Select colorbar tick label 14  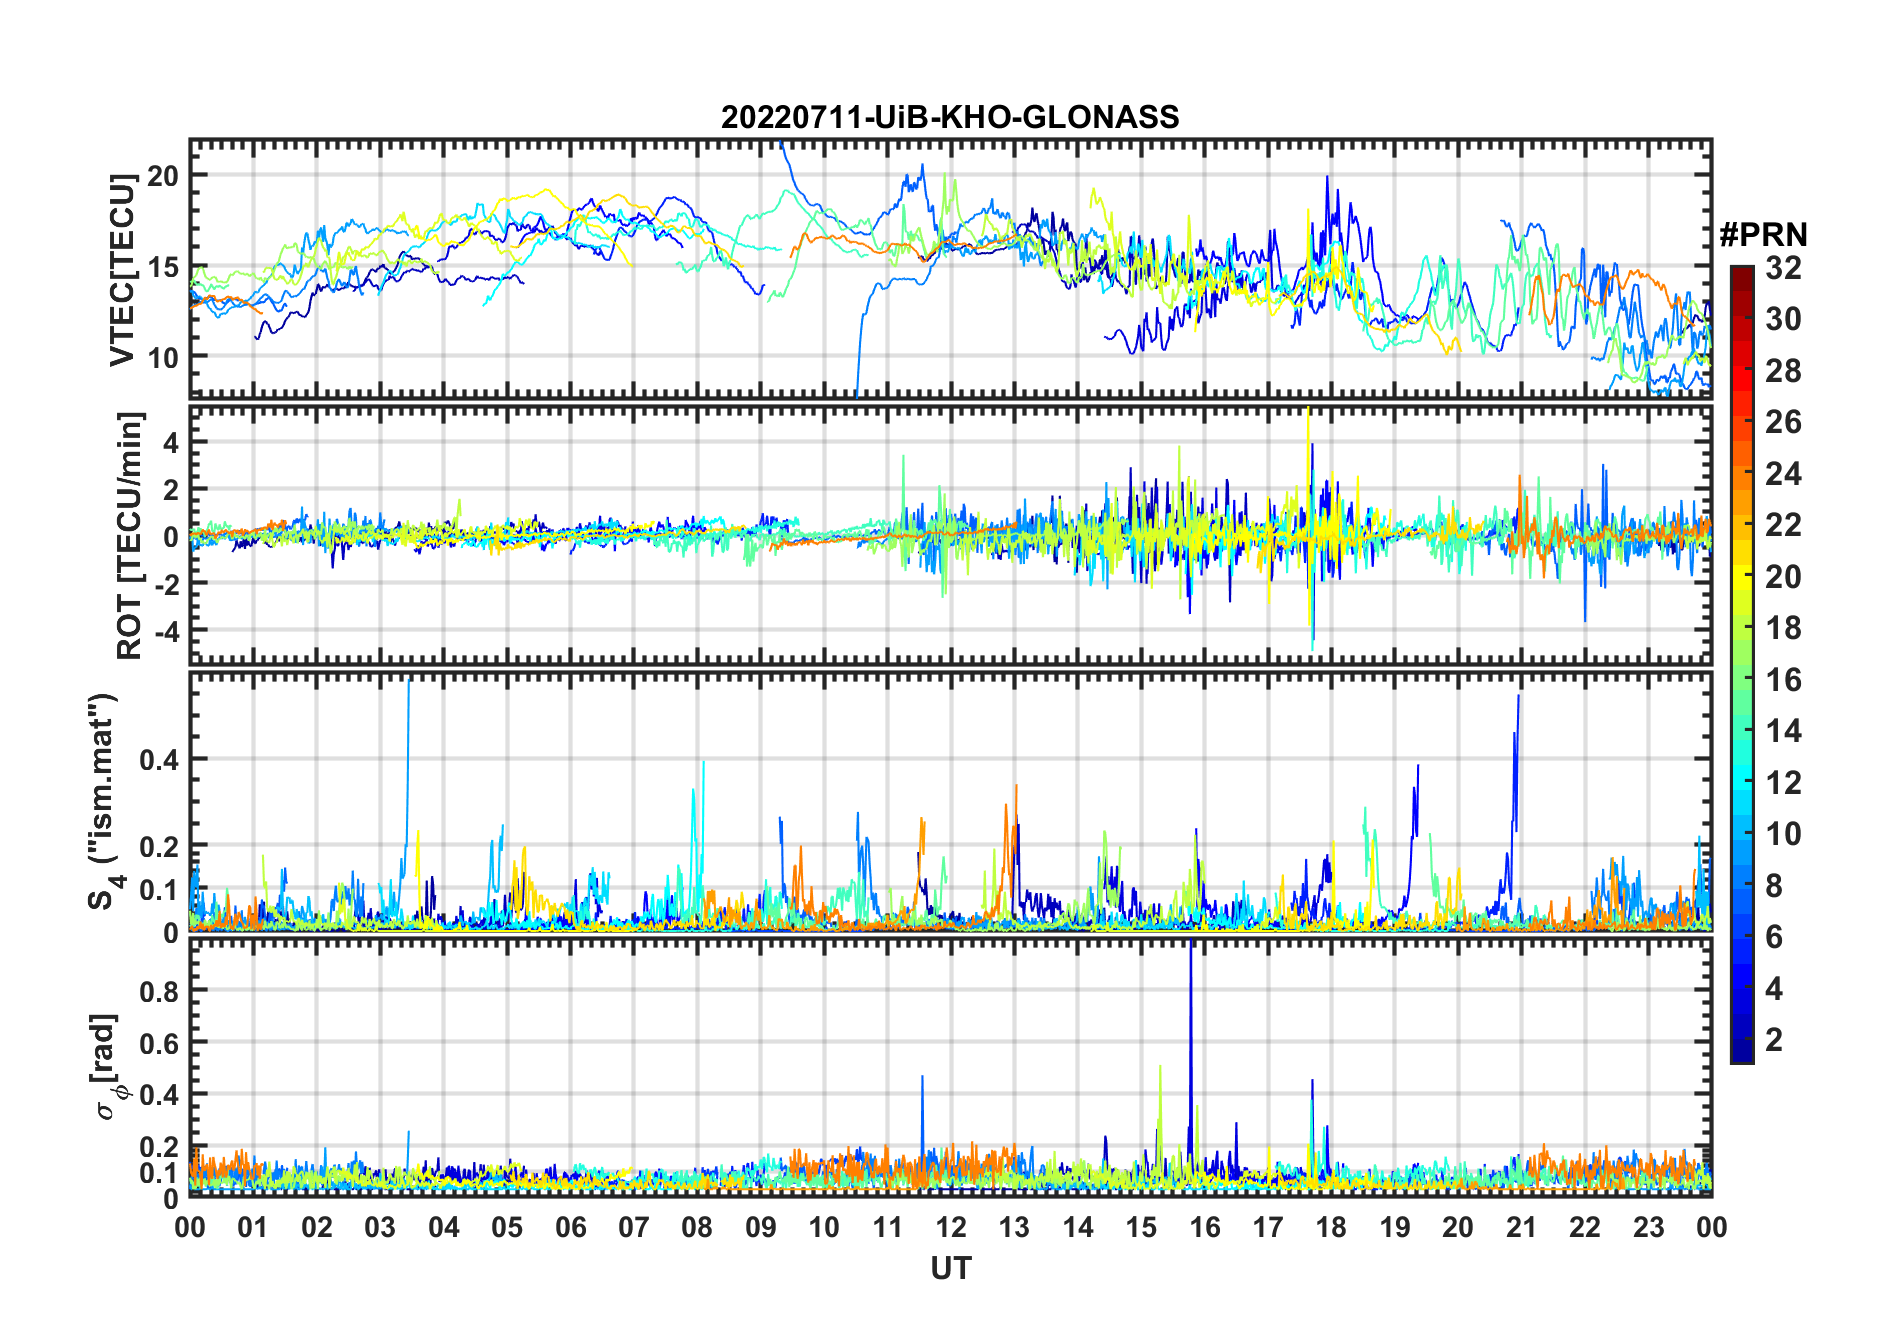pos(1783,731)
